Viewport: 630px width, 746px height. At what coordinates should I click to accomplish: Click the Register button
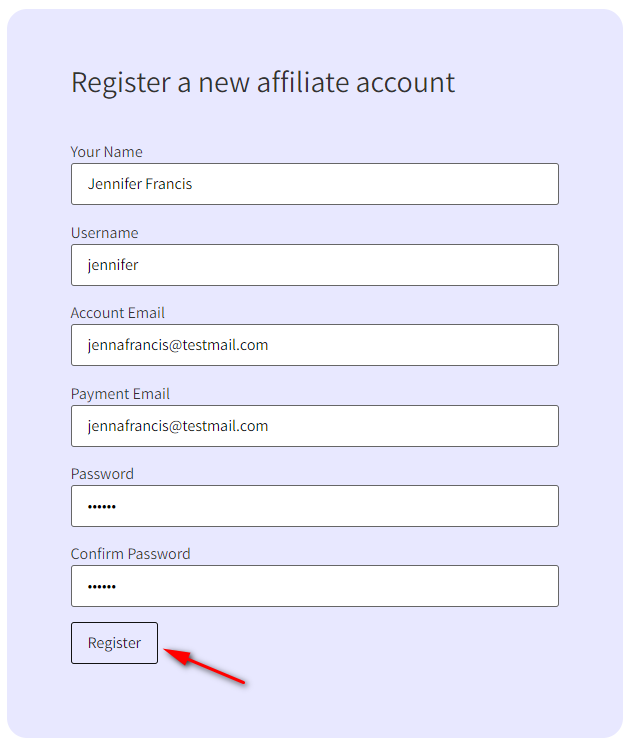pos(114,643)
